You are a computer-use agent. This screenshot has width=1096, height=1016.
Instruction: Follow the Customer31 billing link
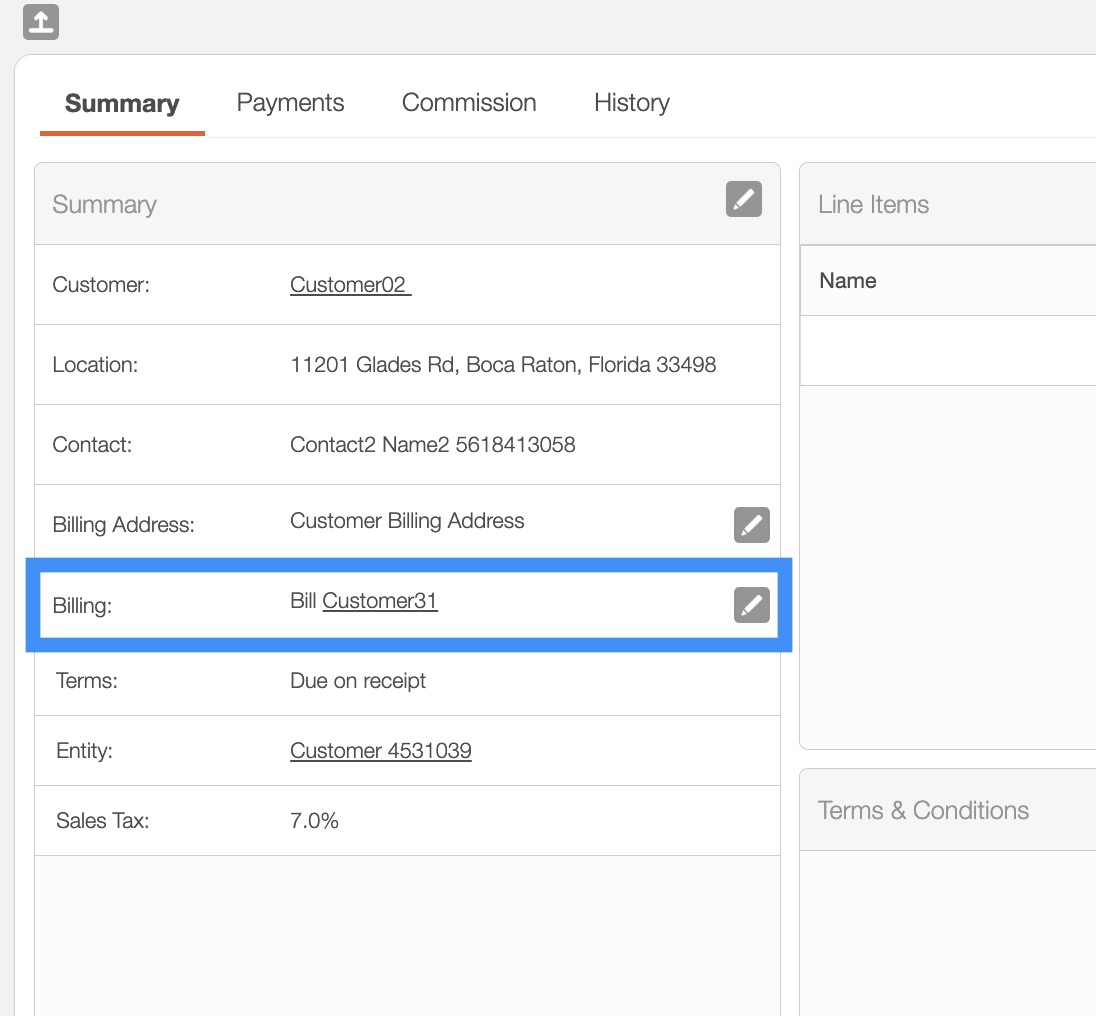point(380,601)
